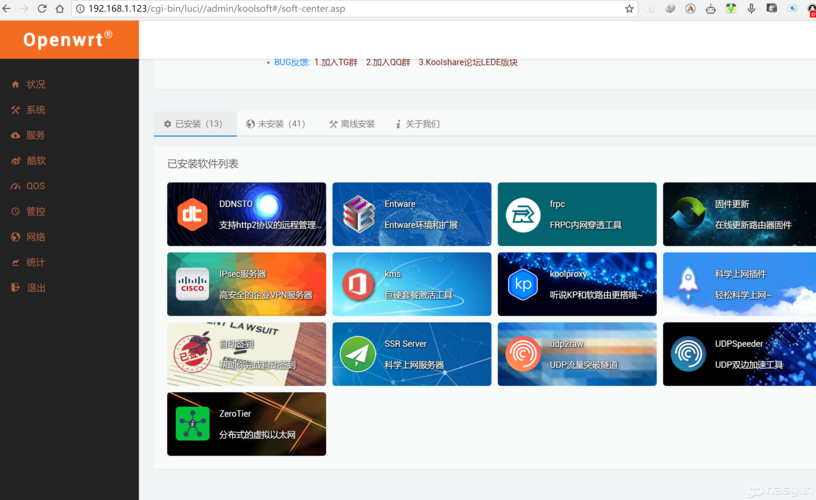The height and width of the screenshot is (500, 816).
Task: Click the cloud icon beside 服务
Action: coord(15,135)
